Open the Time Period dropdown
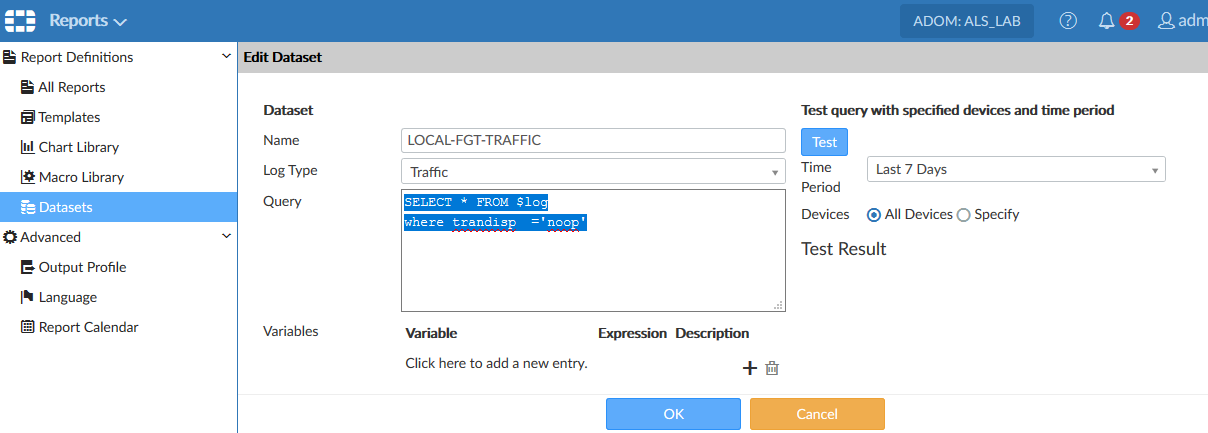The image size is (1208, 433). pos(1015,169)
